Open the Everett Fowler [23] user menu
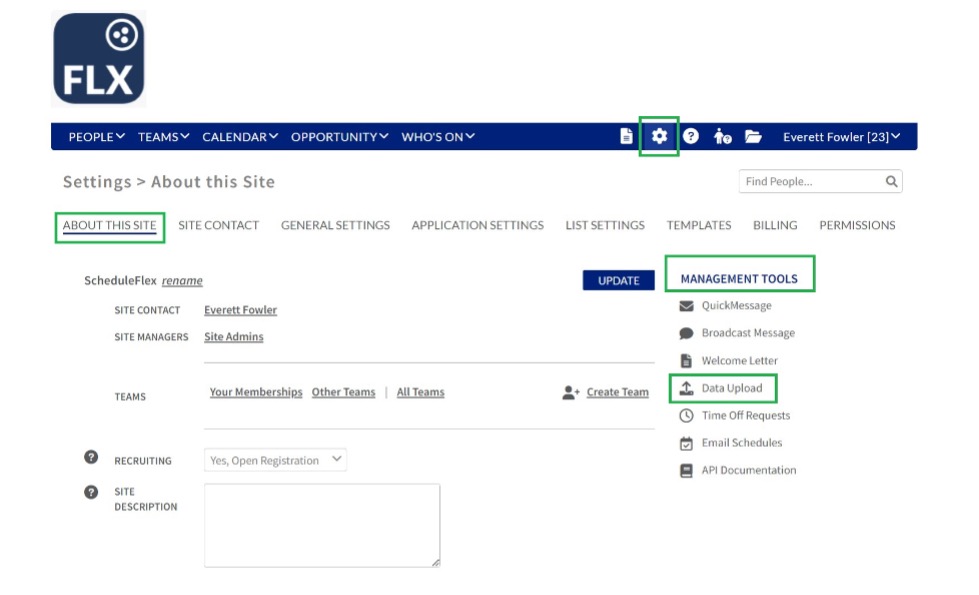The height and width of the screenshot is (595, 979). tap(841, 137)
